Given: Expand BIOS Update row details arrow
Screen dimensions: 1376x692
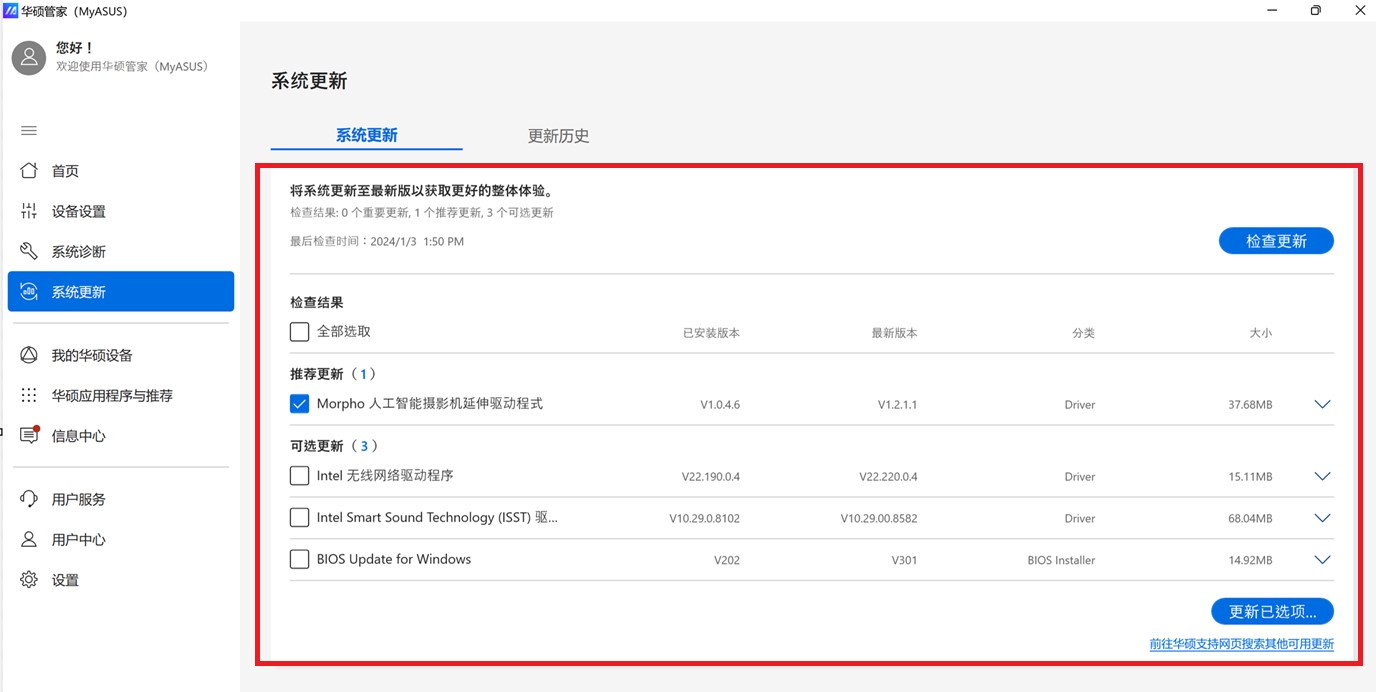Looking at the screenshot, I should 1322,560.
